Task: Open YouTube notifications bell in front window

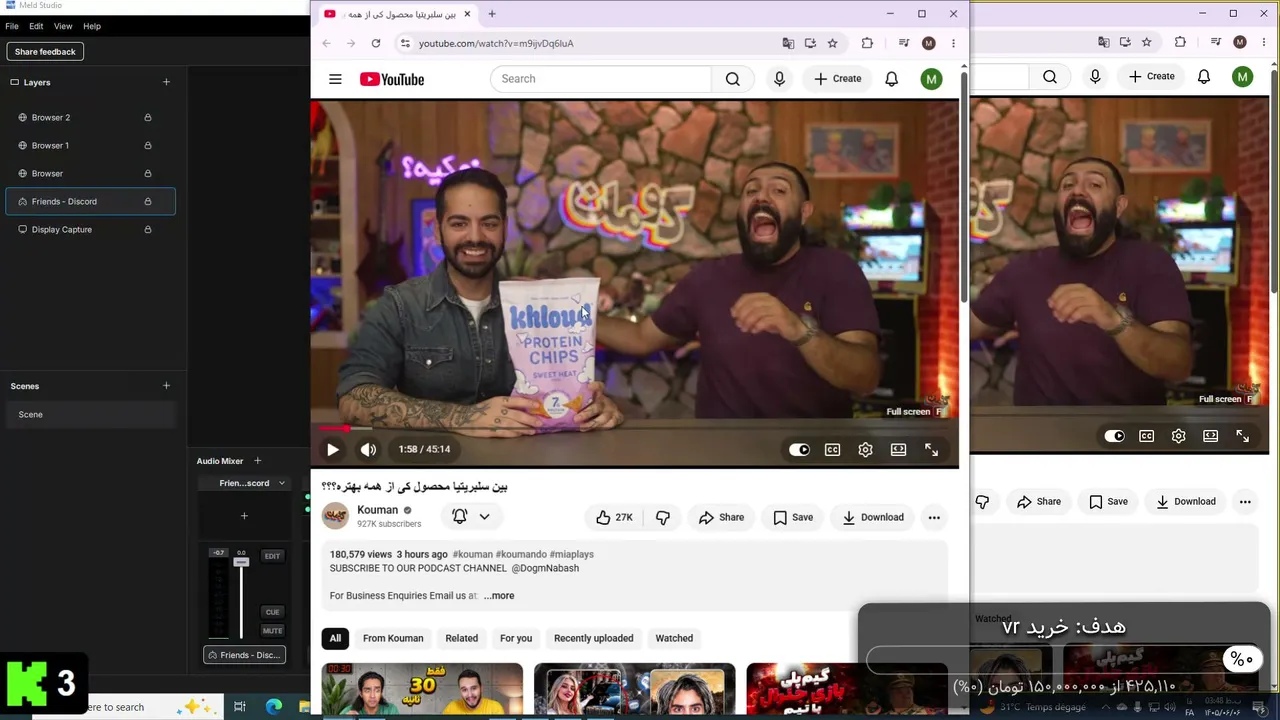Action: [x=891, y=79]
